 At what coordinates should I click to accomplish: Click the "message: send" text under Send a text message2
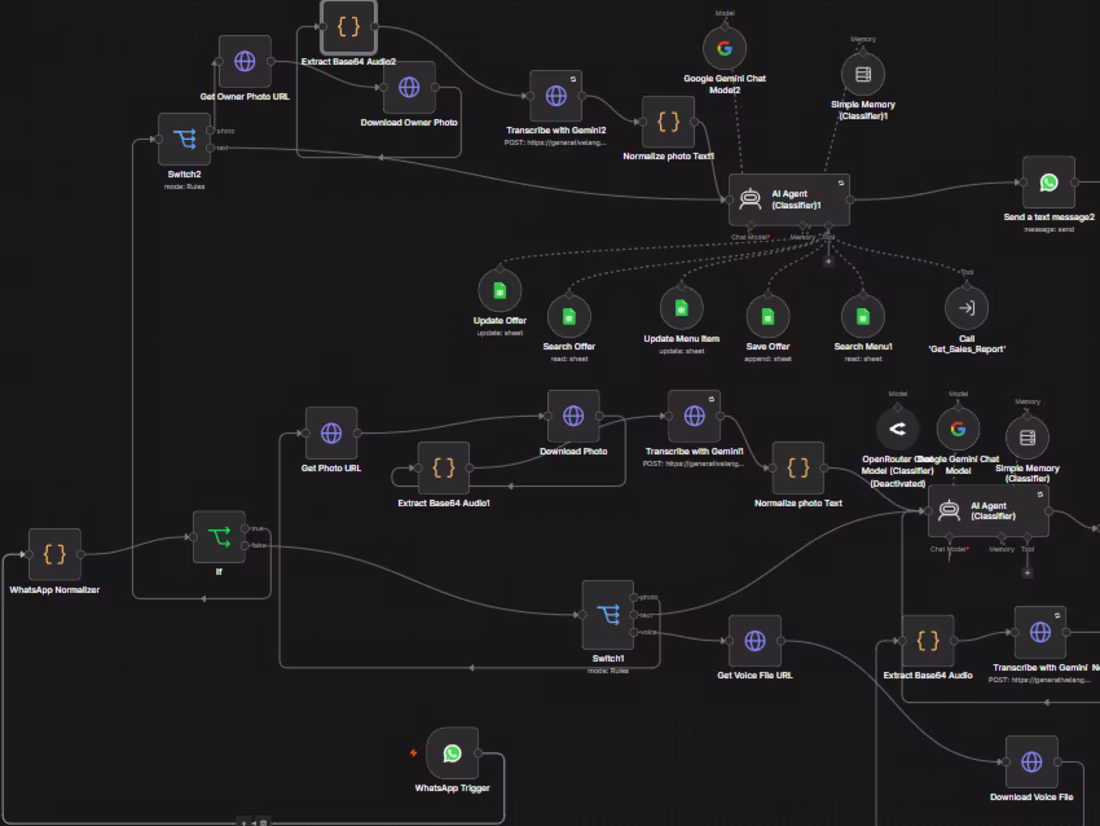[x=1049, y=229]
